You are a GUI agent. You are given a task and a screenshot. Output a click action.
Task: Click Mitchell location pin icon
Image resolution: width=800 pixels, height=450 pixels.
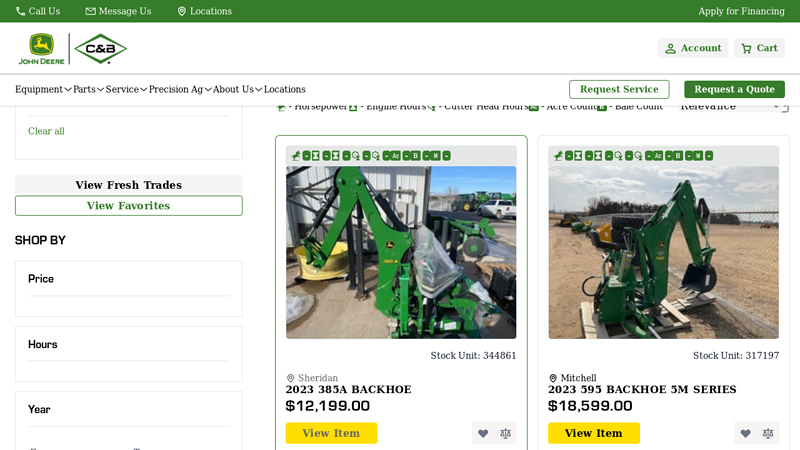(x=553, y=378)
